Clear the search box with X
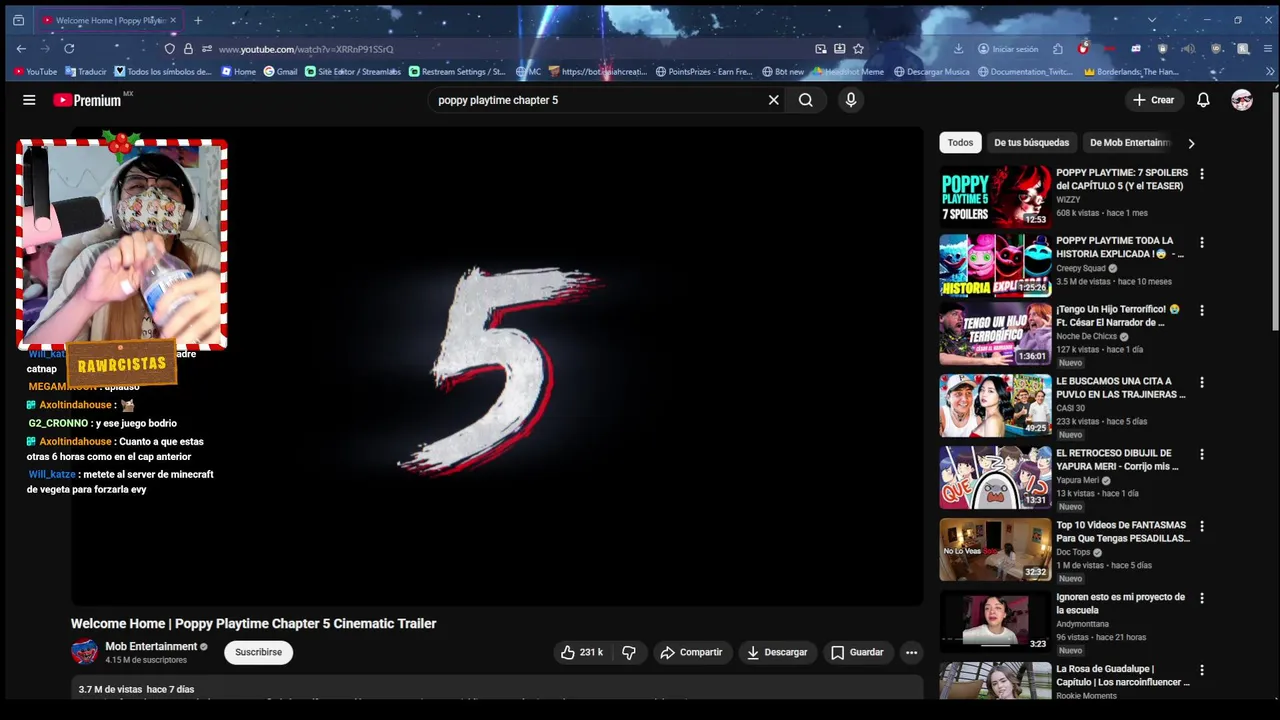Image resolution: width=1280 pixels, height=720 pixels. (773, 100)
